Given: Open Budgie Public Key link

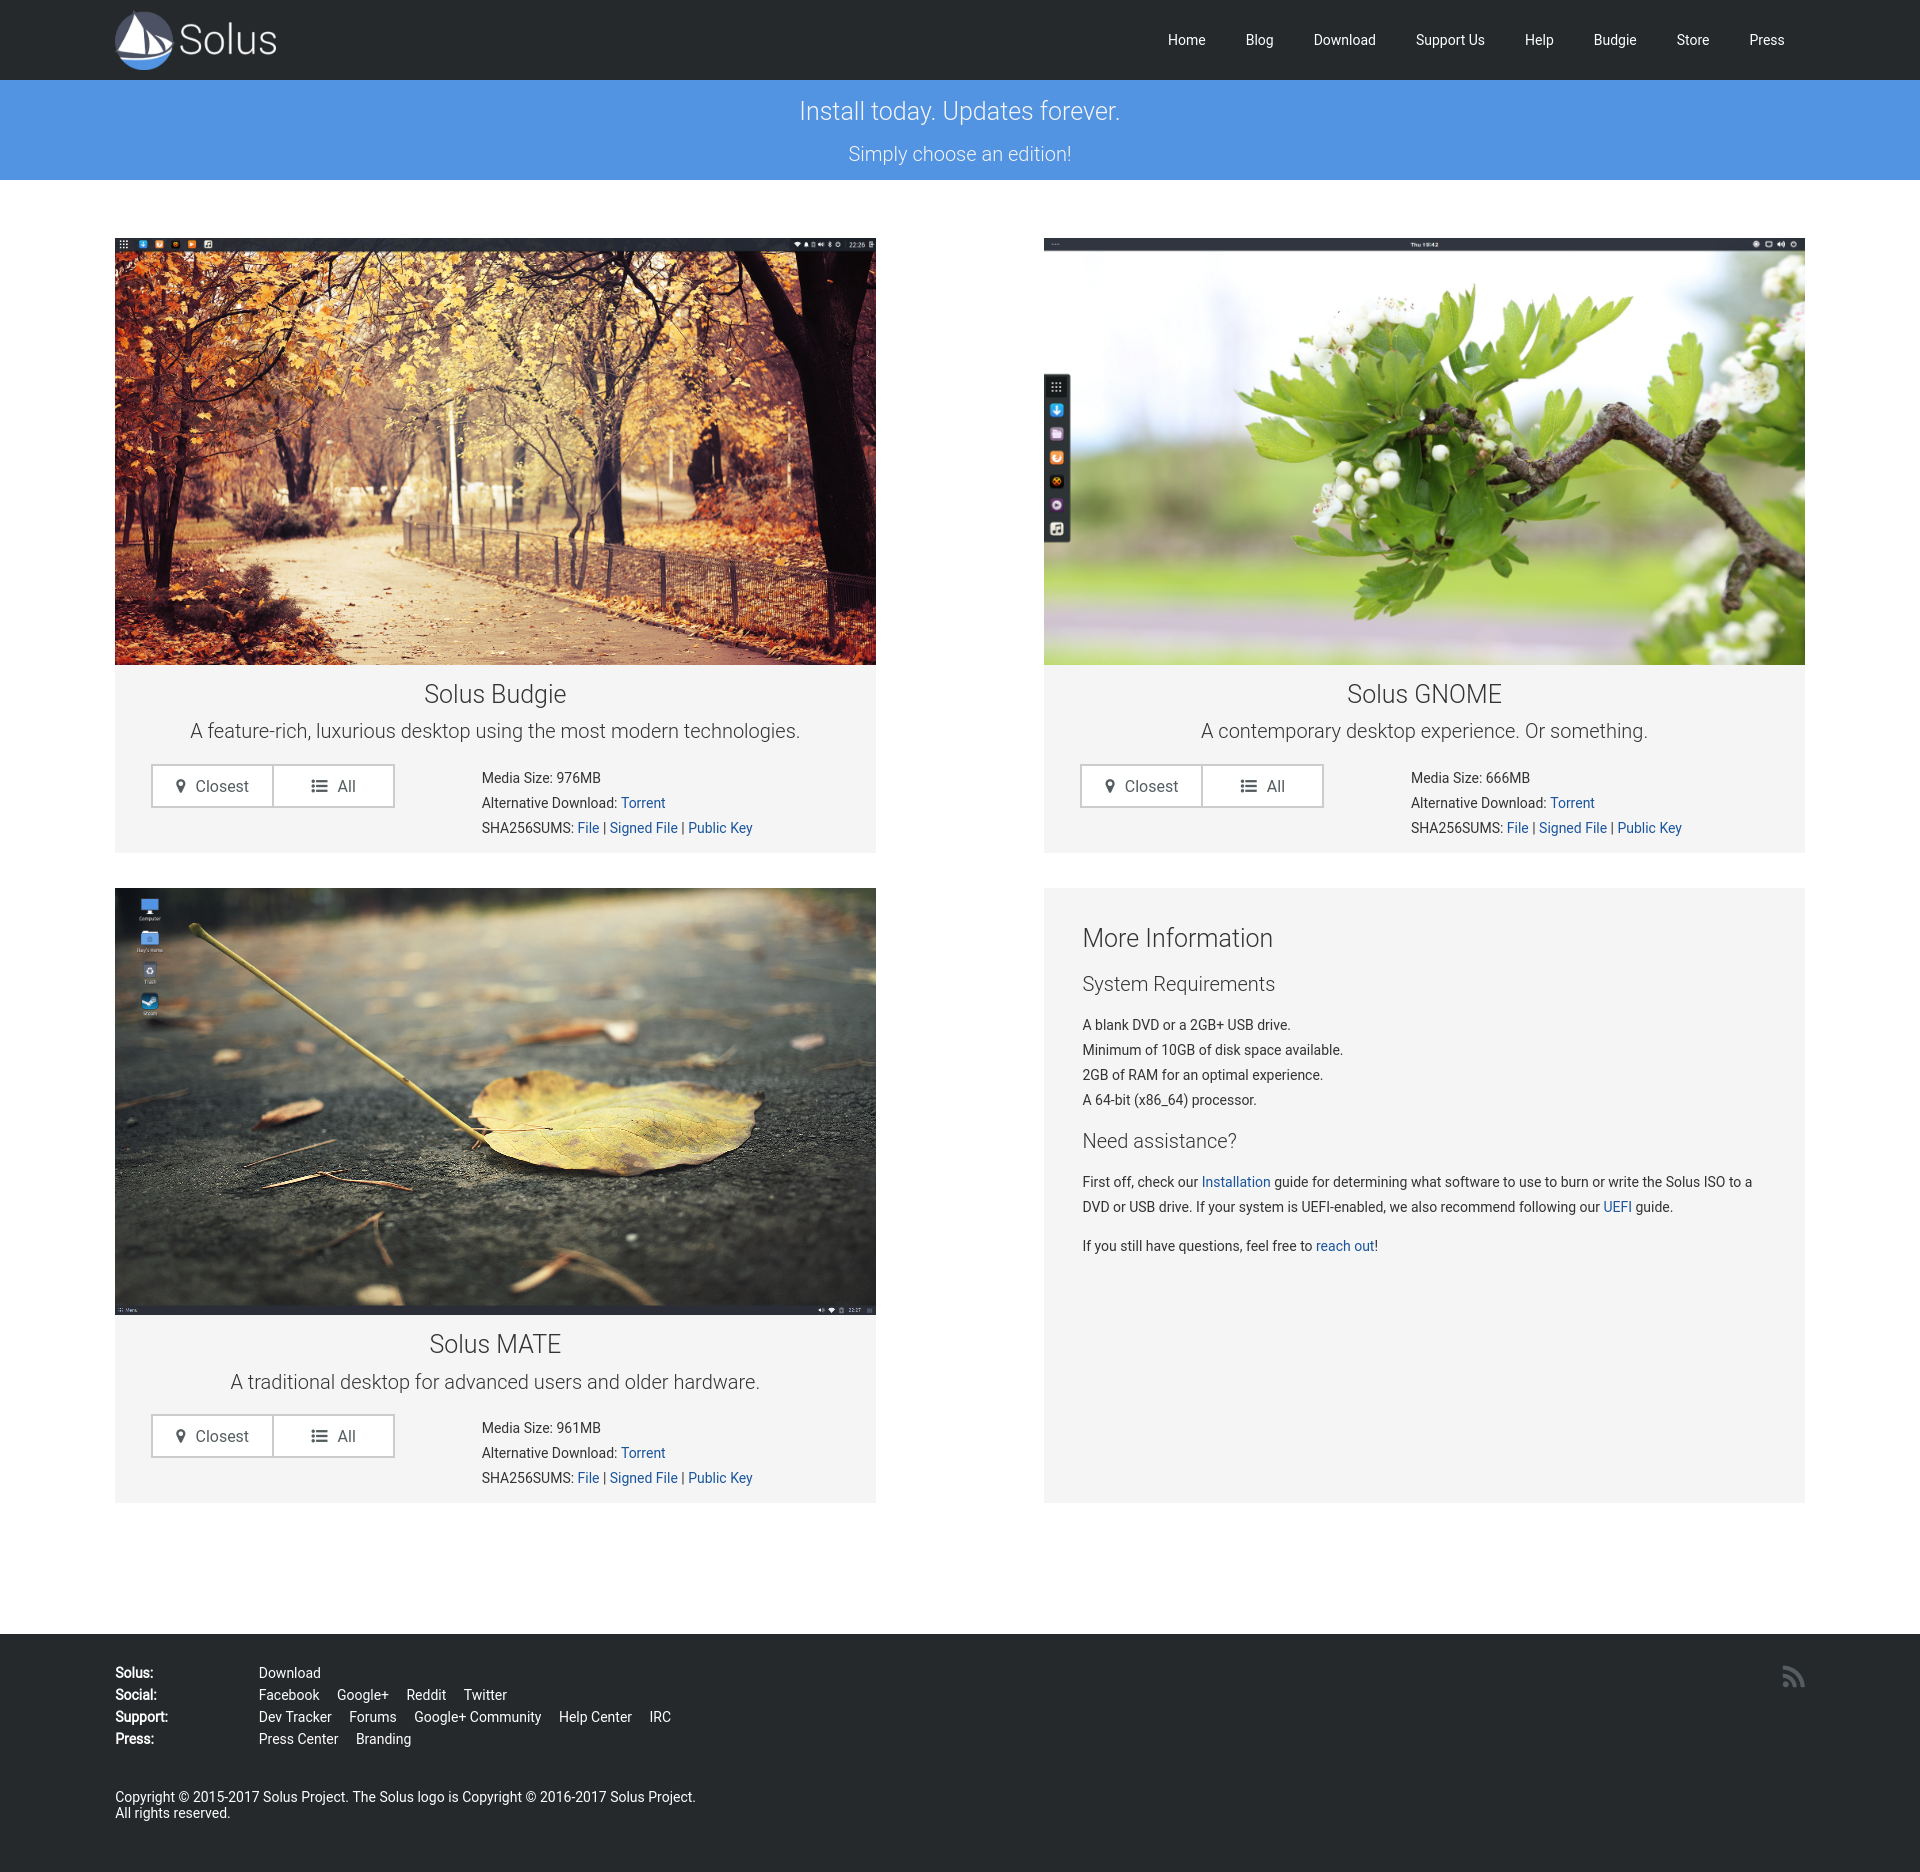Looking at the screenshot, I should pos(720,828).
